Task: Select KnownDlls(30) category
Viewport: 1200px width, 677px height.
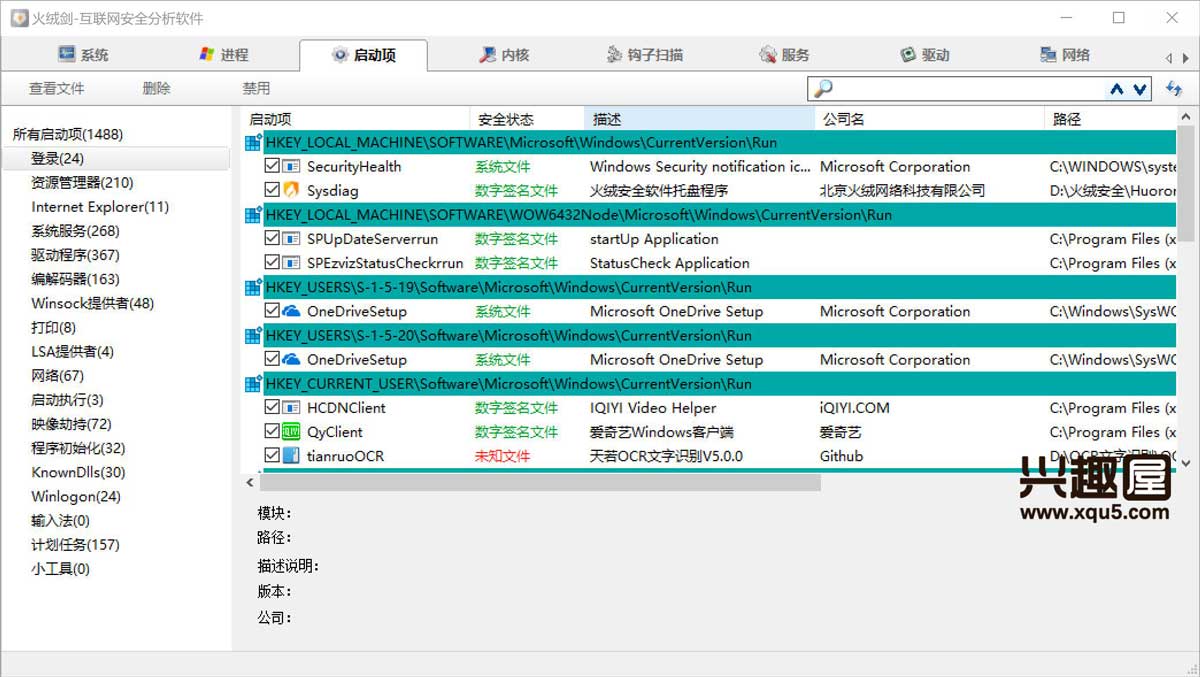Action: coord(78,472)
